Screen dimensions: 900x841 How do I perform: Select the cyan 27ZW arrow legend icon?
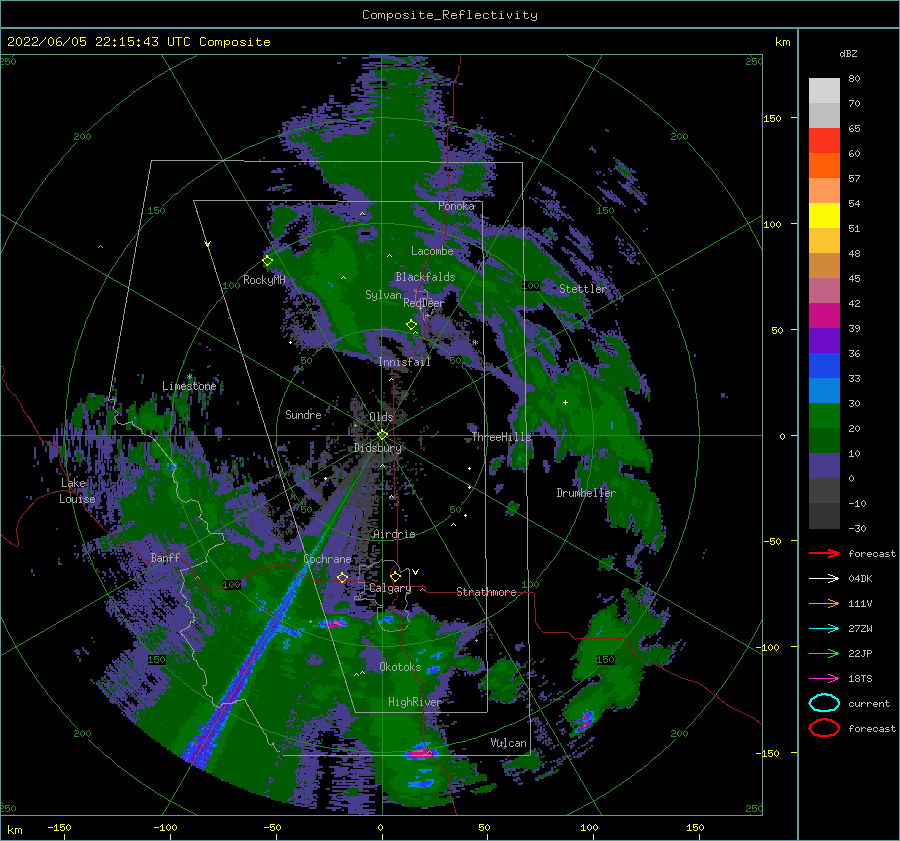pos(824,629)
